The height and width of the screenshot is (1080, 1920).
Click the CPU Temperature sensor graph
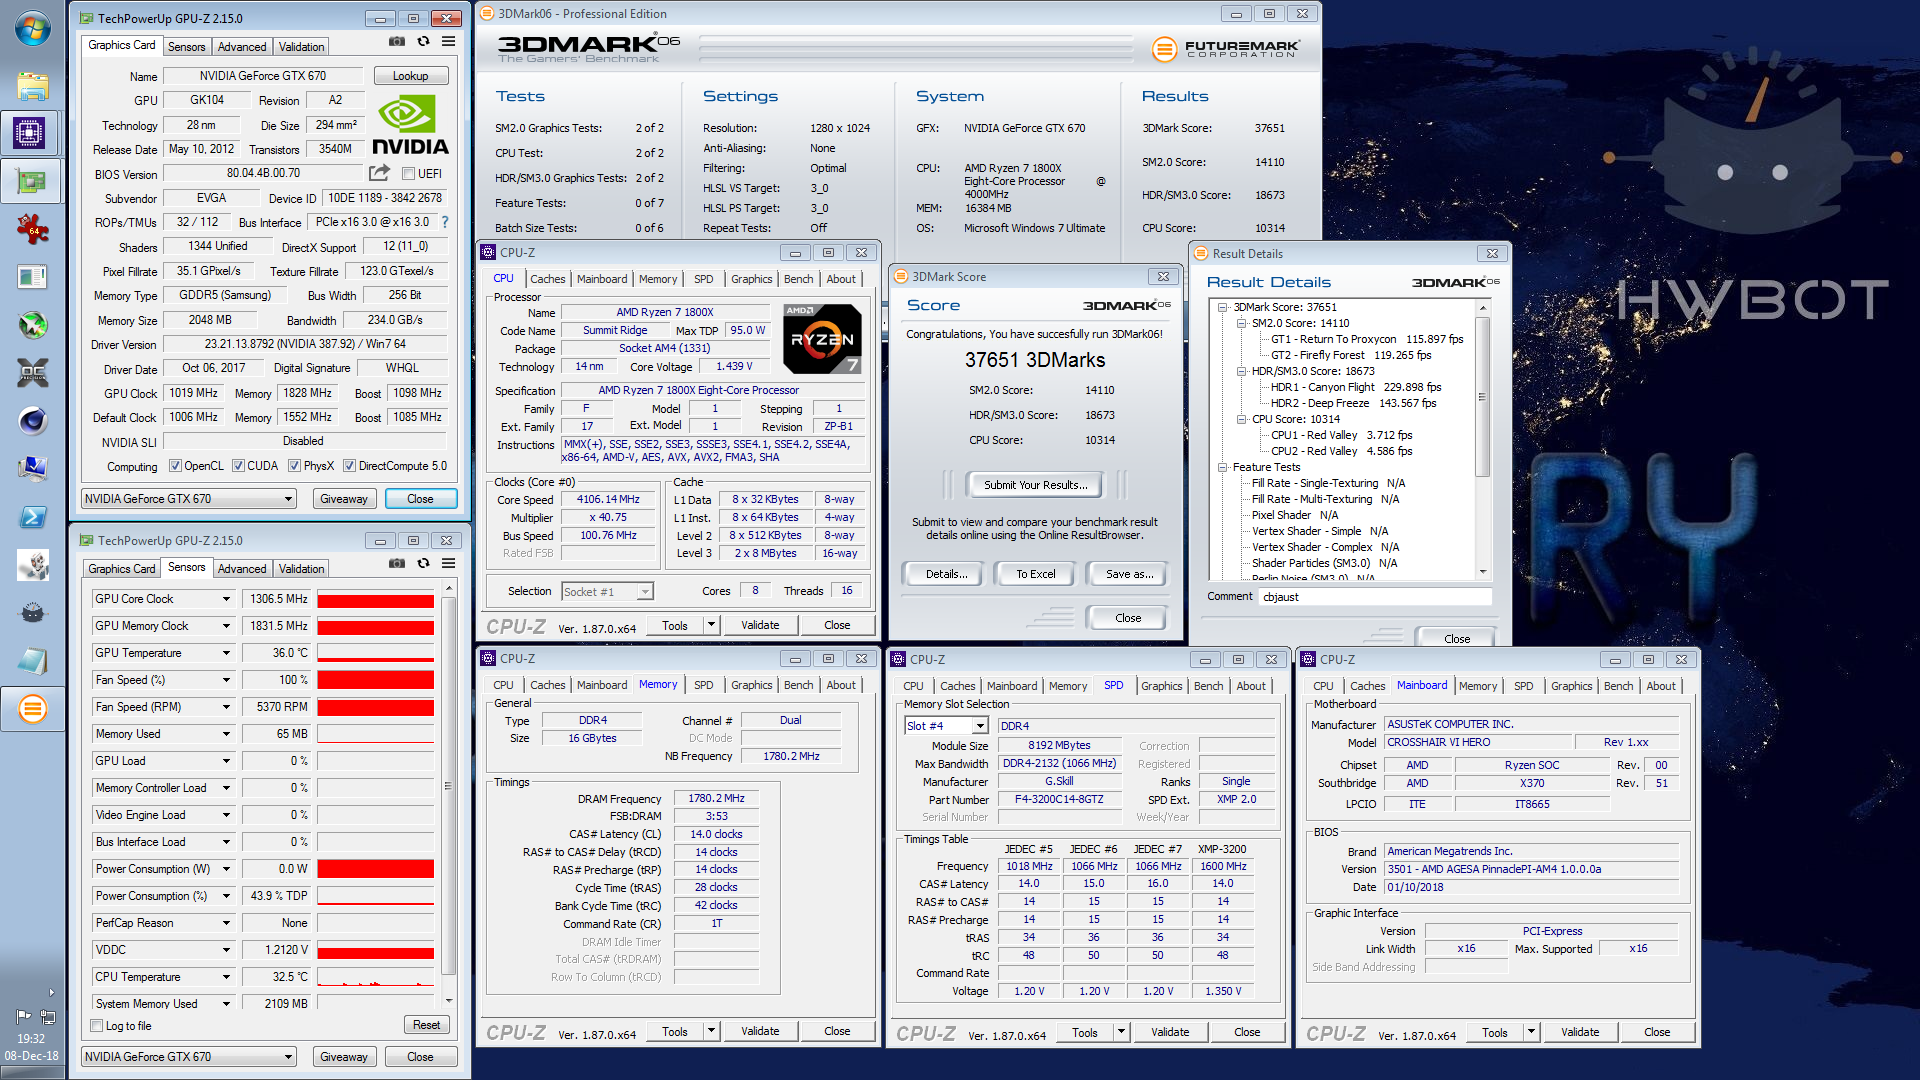coord(375,977)
